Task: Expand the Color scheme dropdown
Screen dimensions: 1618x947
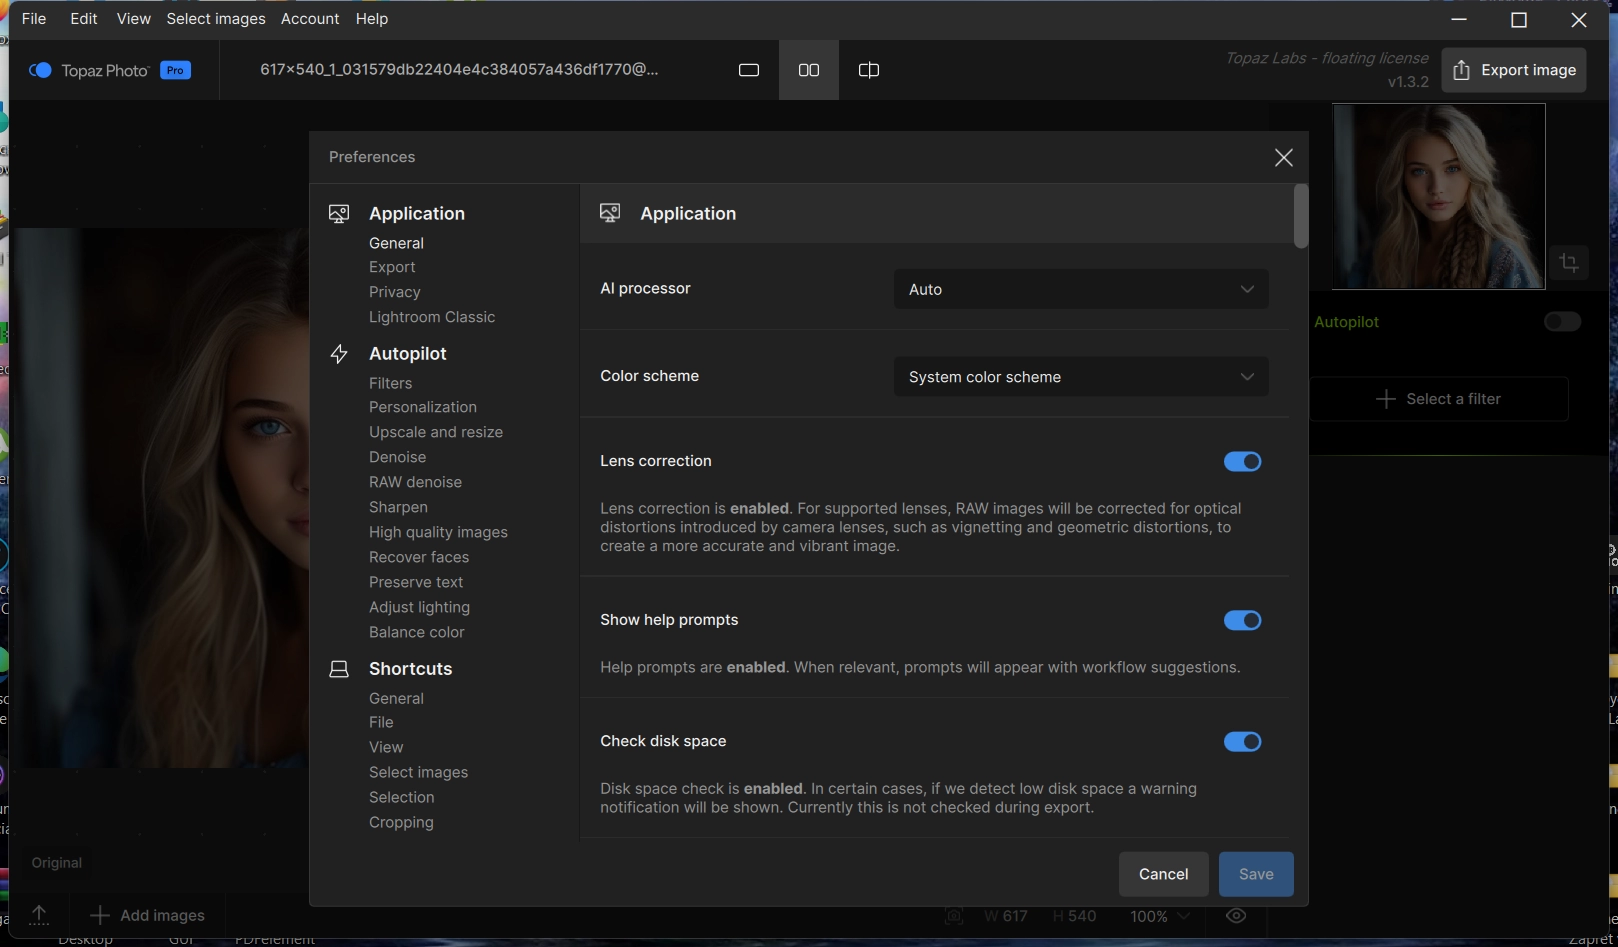Action: (x=1080, y=377)
